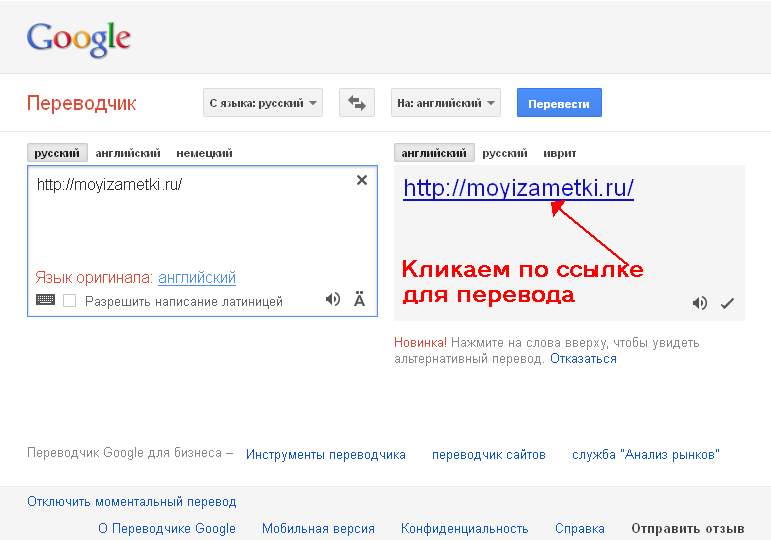771x540 pixels.
Task: Select source tab 'русский'
Action: click(x=57, y=153)
